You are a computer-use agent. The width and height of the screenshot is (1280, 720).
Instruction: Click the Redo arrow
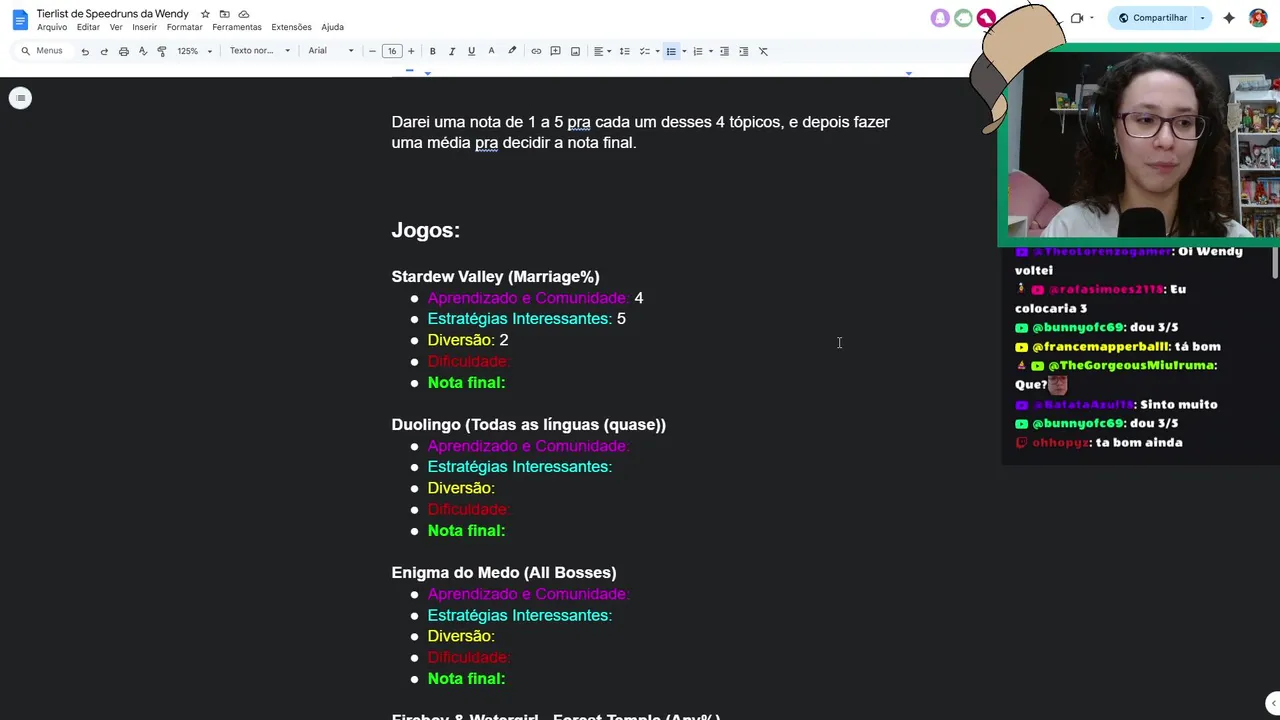pos(104,51)
